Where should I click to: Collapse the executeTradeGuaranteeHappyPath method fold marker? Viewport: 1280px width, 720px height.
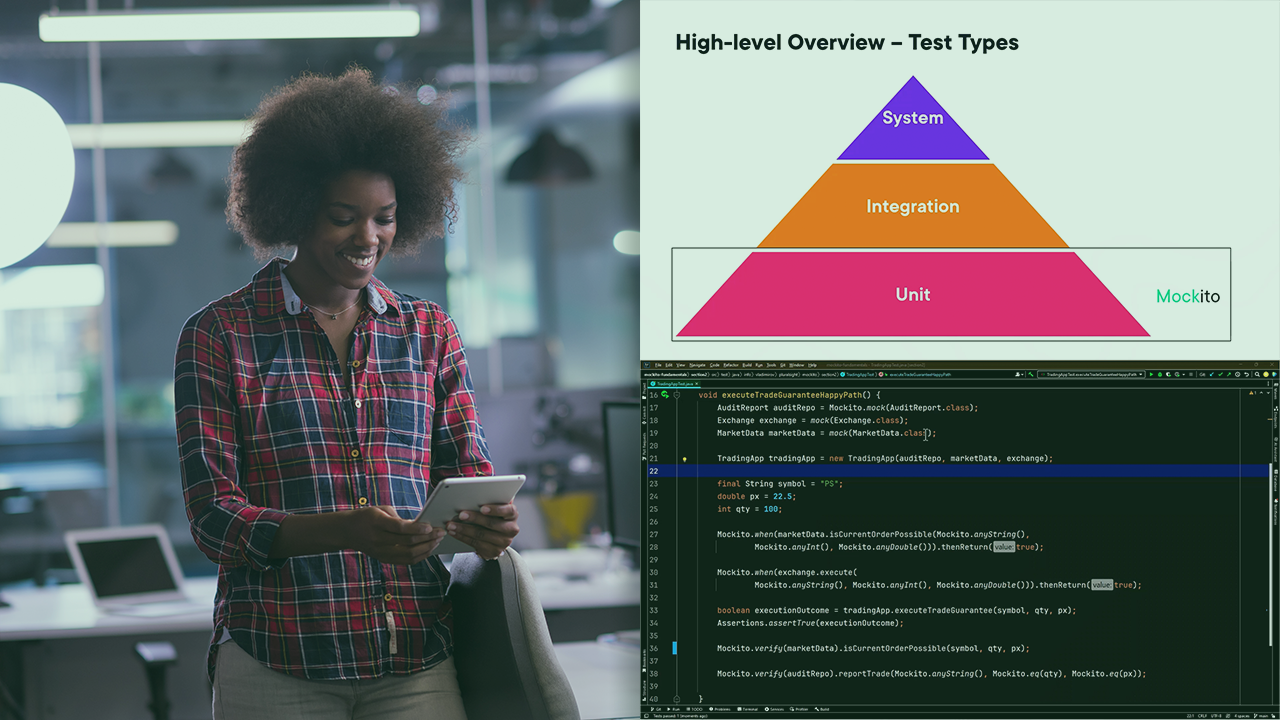(677, 395)
